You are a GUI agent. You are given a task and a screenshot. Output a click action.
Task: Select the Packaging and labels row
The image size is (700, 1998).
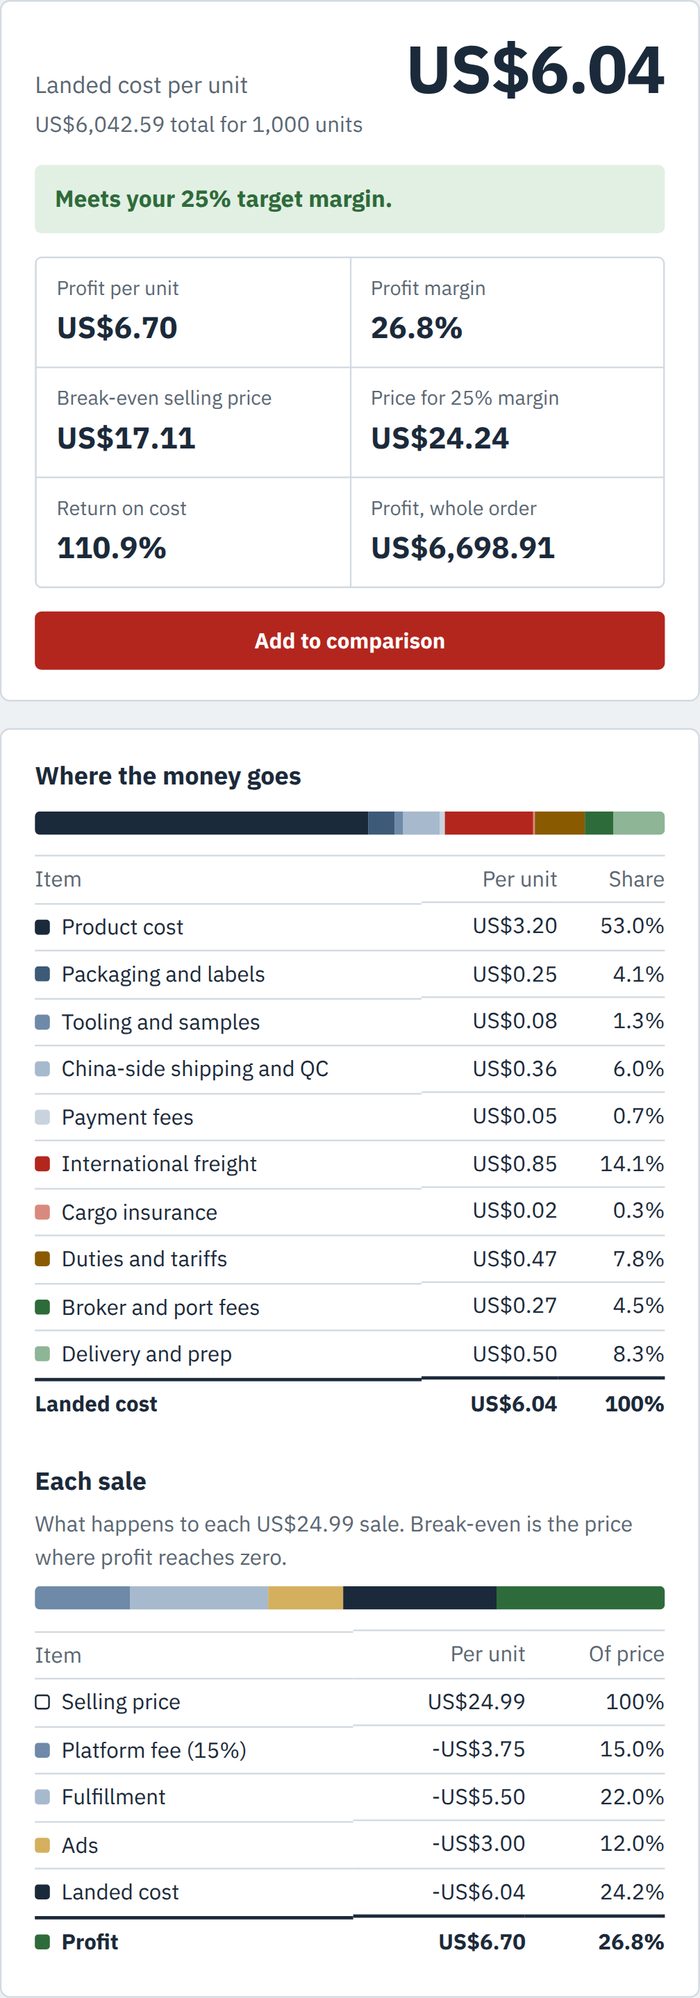click(x=350, y=974)
